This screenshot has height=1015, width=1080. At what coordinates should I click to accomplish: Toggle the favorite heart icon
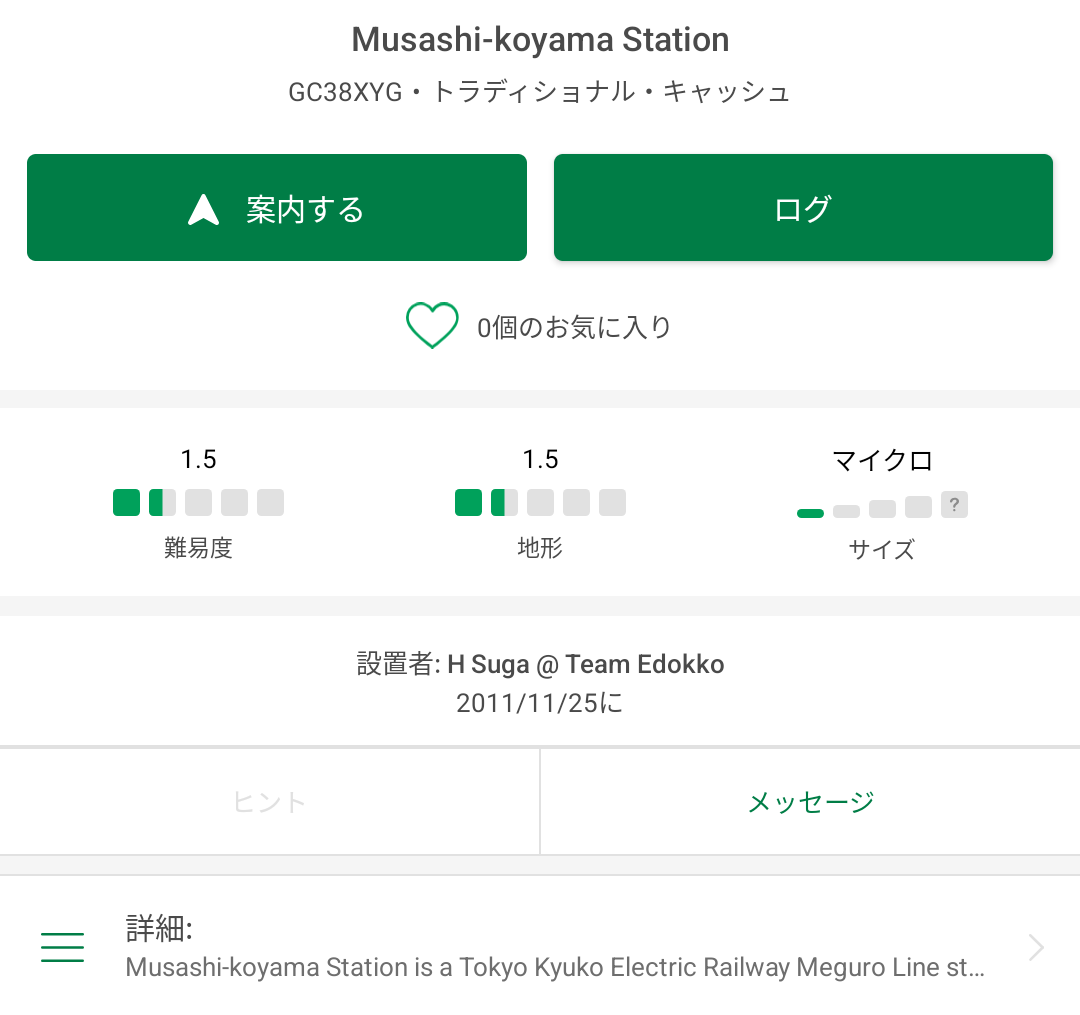point(432,326)
